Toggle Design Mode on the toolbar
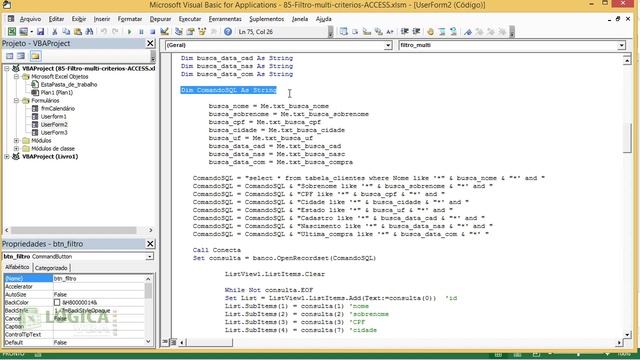Image resolution: width=640 pixels, height=360 pixels. pyautogui.click(x=164, y=32)
